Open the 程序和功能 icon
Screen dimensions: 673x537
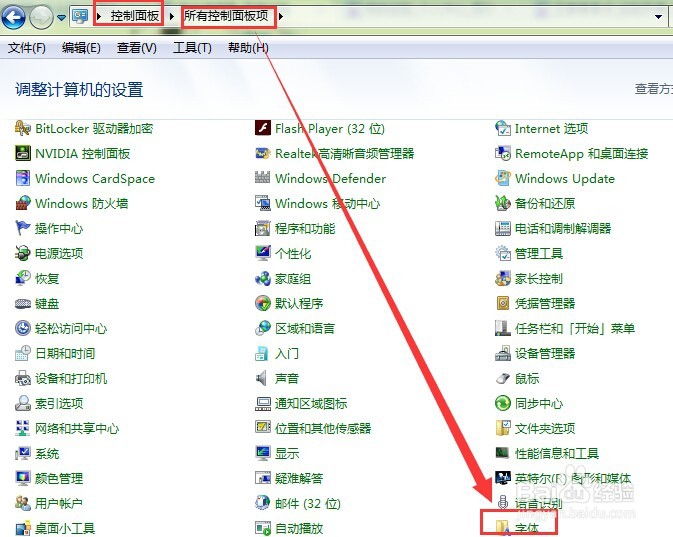point(263,228)
